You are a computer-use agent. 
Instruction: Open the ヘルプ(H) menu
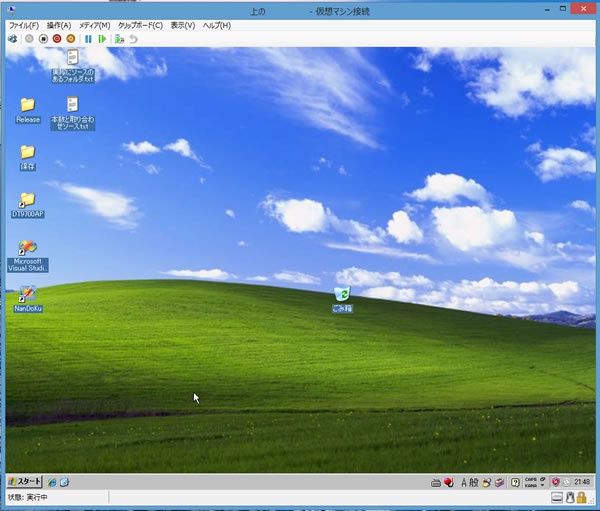pyautogui.click(x=217, y=26)
